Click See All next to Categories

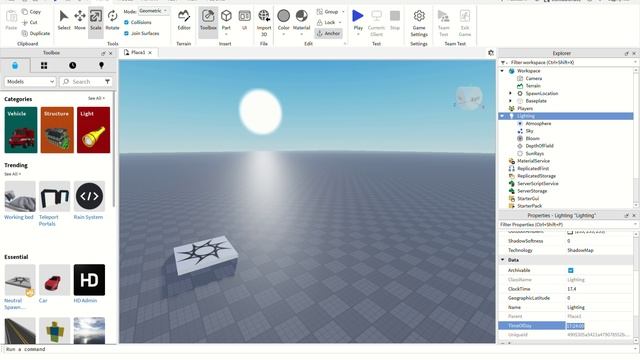[x=96, y=98]
